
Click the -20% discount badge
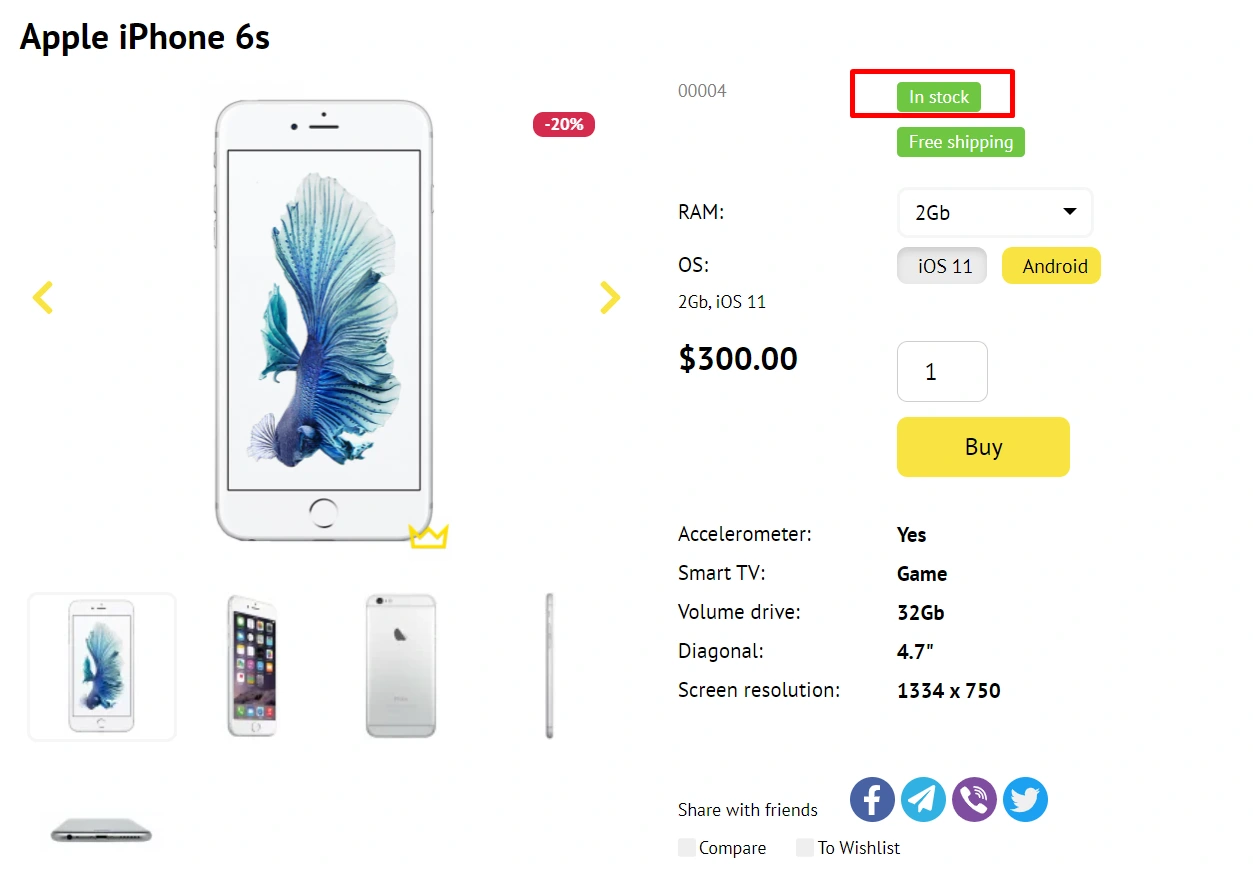tap(564, 124)
